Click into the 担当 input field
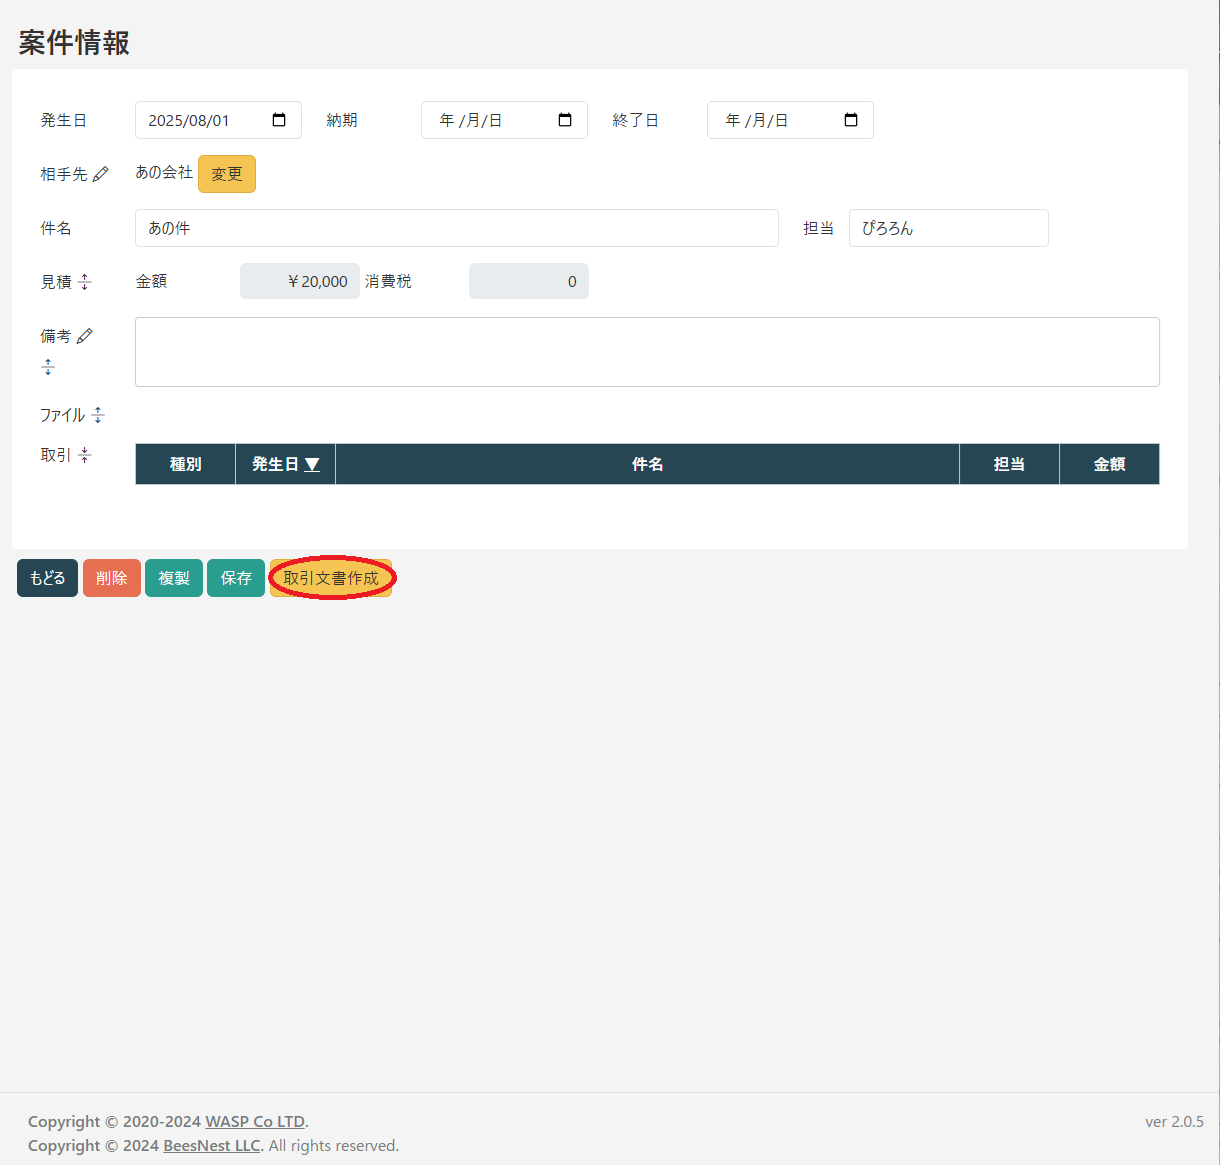Screen dimensions: 1220x1165 (948, 228)
